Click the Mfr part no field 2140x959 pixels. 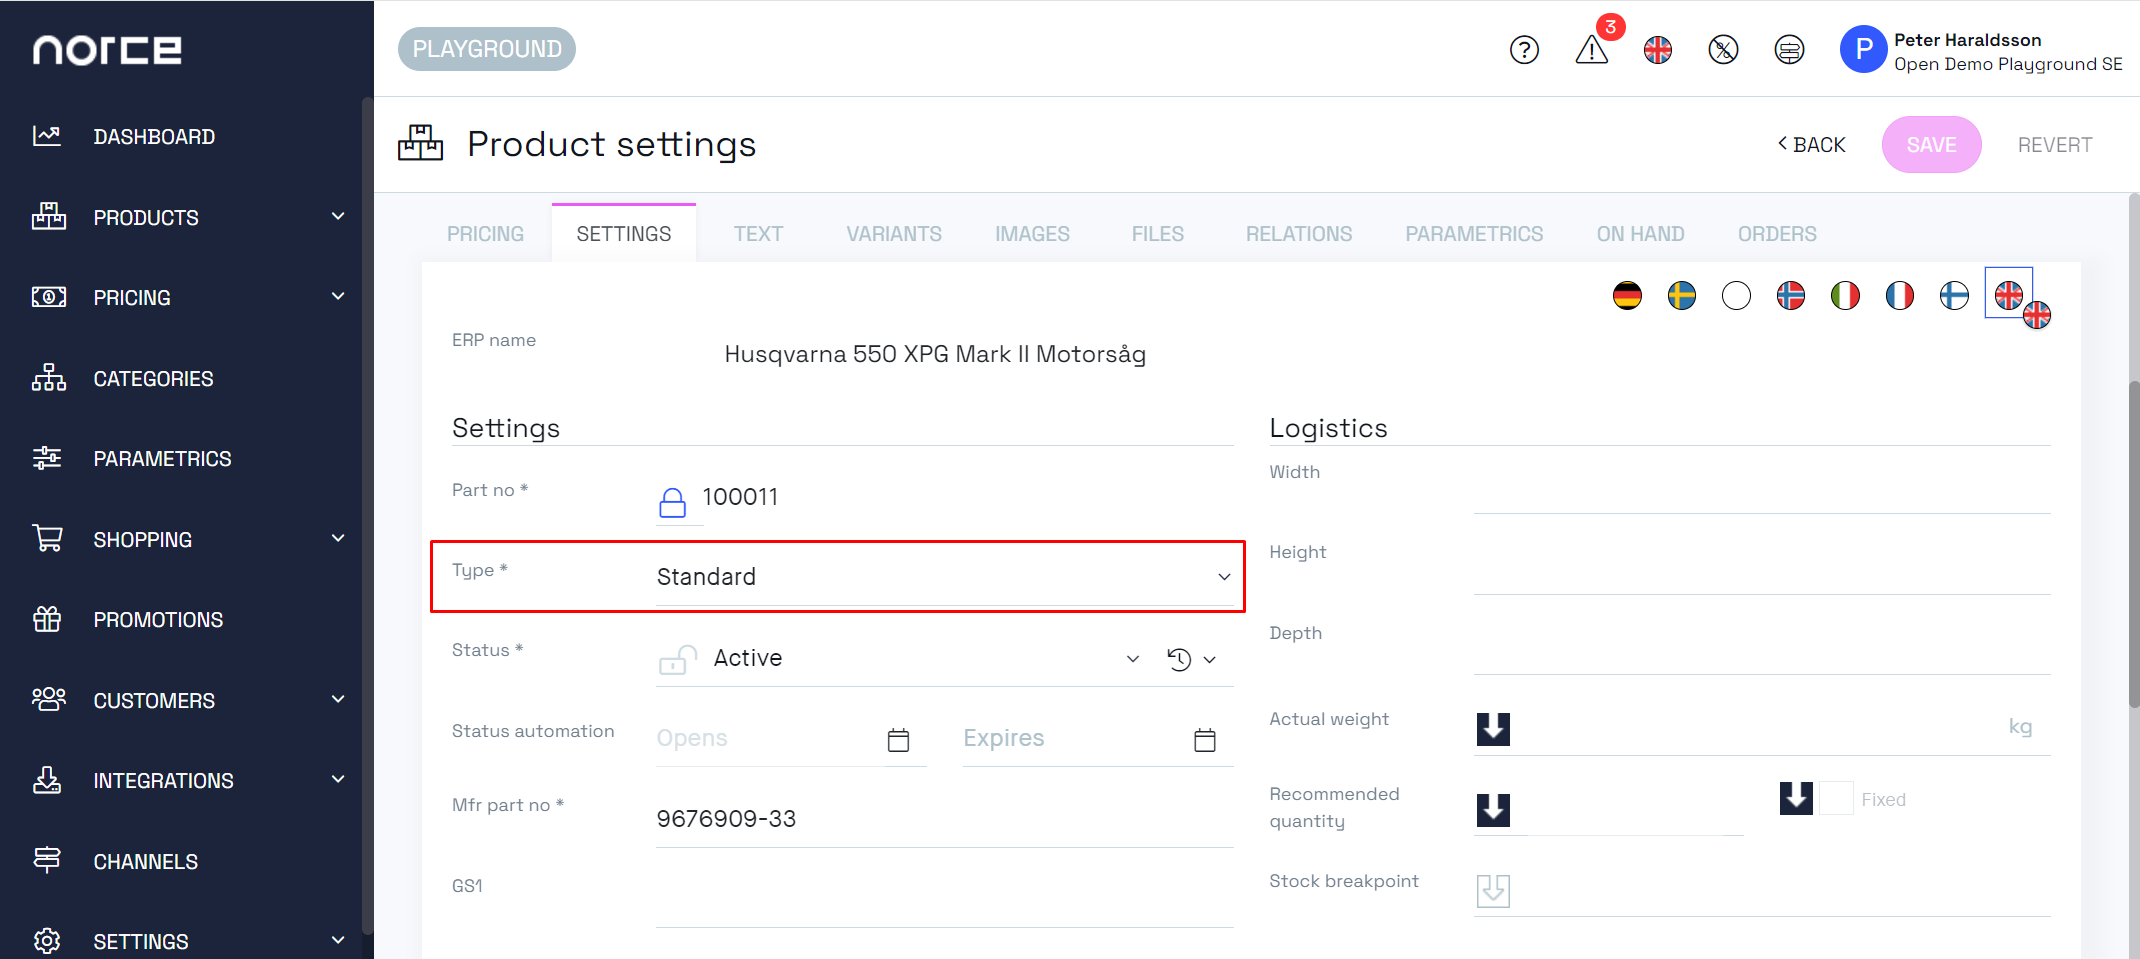click(944, 819)
